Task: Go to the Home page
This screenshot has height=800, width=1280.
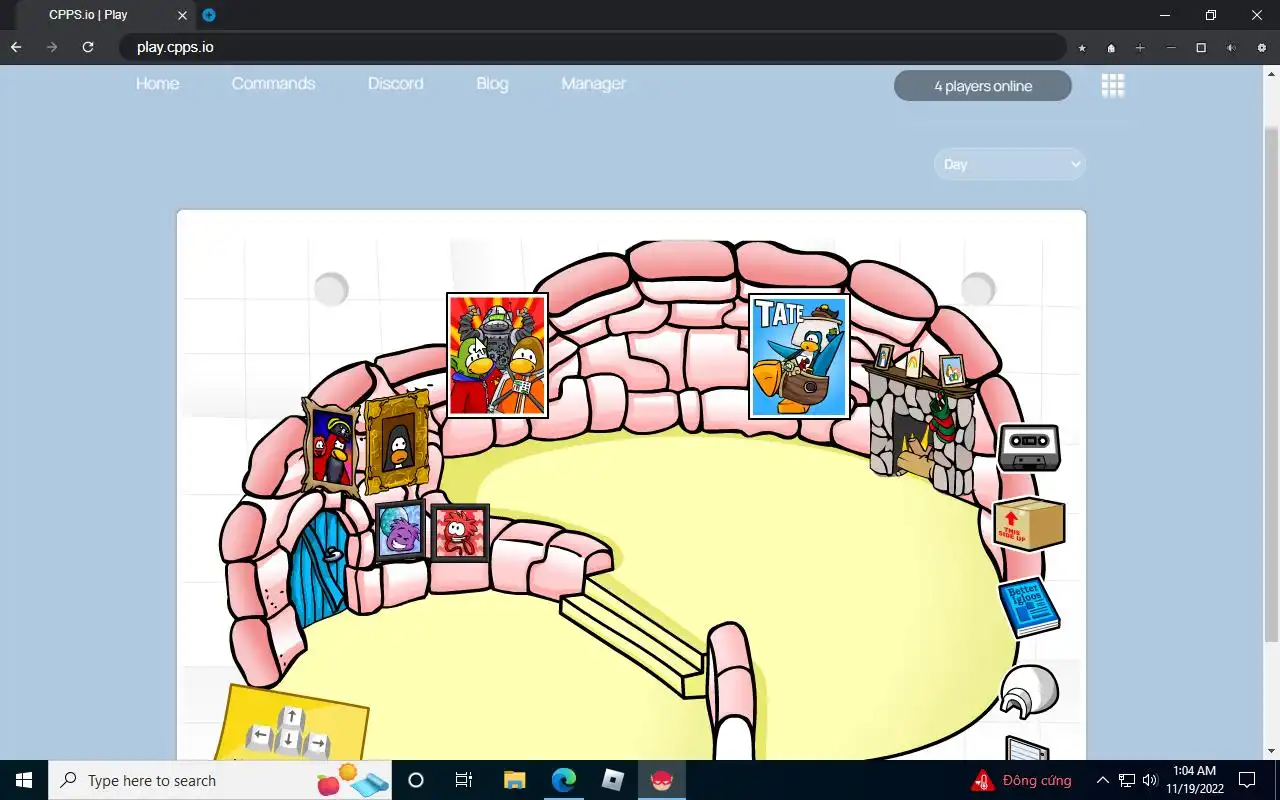Action: pyautogui.click(x=158, y=84)
